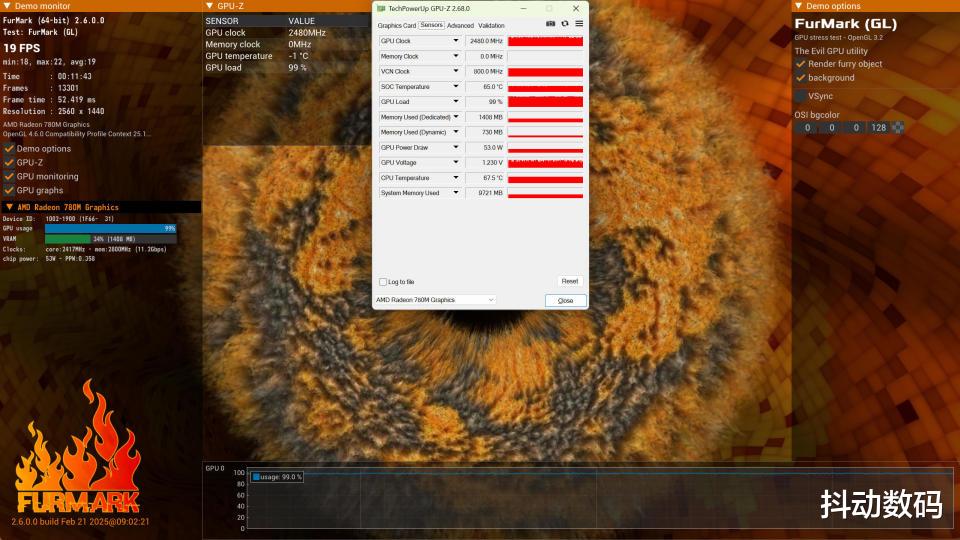Click the chip power 53W readout
Image resolution: width=960 pixels, height=540 pixels.
[x=49, y=258]
